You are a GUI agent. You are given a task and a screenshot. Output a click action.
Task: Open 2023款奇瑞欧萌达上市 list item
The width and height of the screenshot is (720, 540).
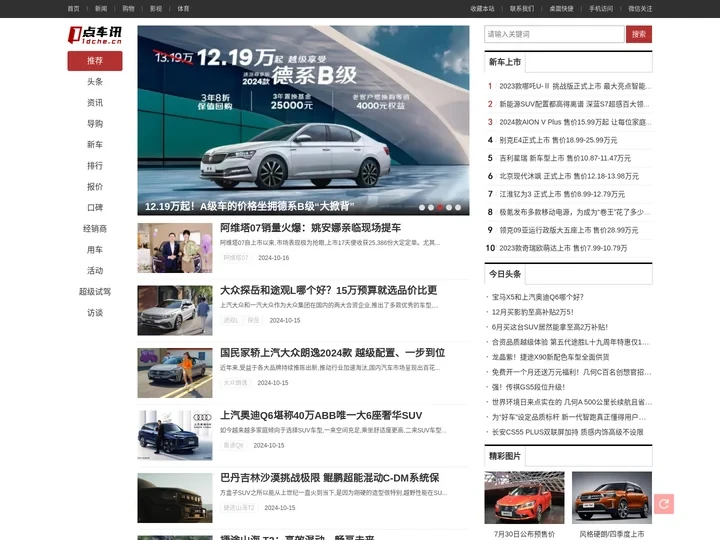pos(563,248)
